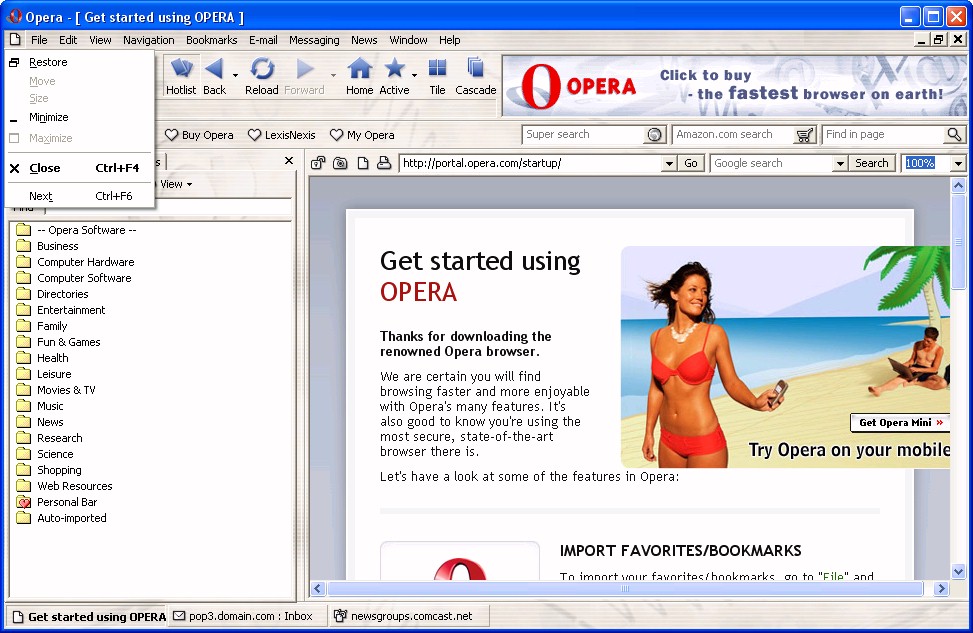Viewport: 973px width, 633px height.
Task: Open the Computer Hardware folder
Action: pos(75,263)
